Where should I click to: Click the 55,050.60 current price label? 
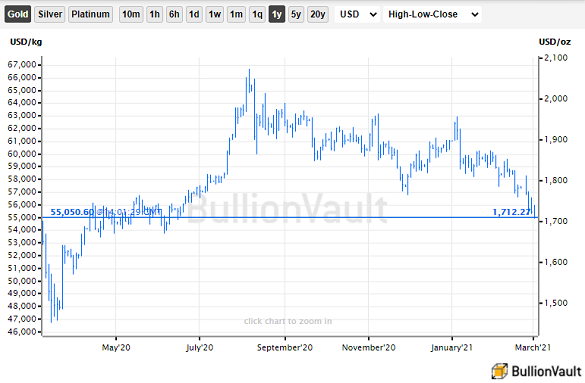tap(72, 212)
